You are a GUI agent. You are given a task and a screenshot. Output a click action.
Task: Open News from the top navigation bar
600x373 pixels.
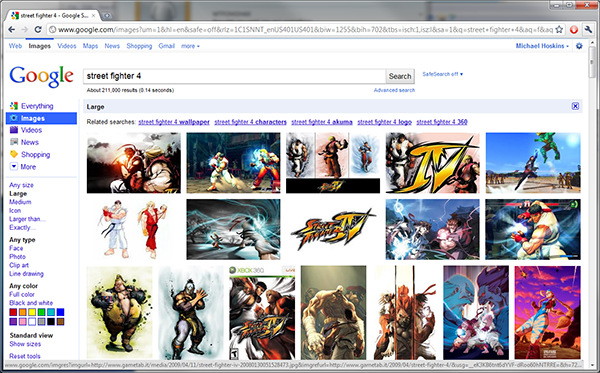click(x=112, y=46)
